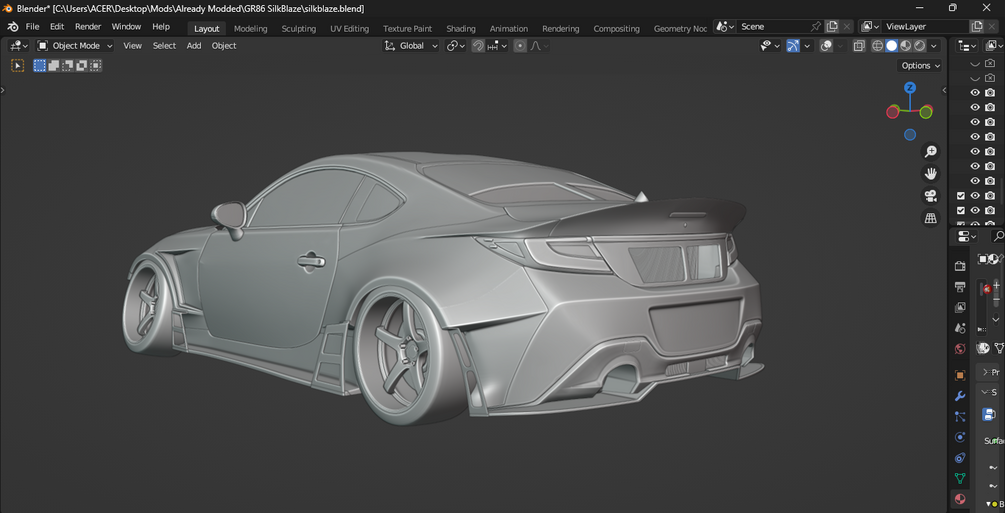Image resolution: width=1005 pixels, height=513 pixels.
Task: Open the viewport Object menu
Action: (224, 46)
